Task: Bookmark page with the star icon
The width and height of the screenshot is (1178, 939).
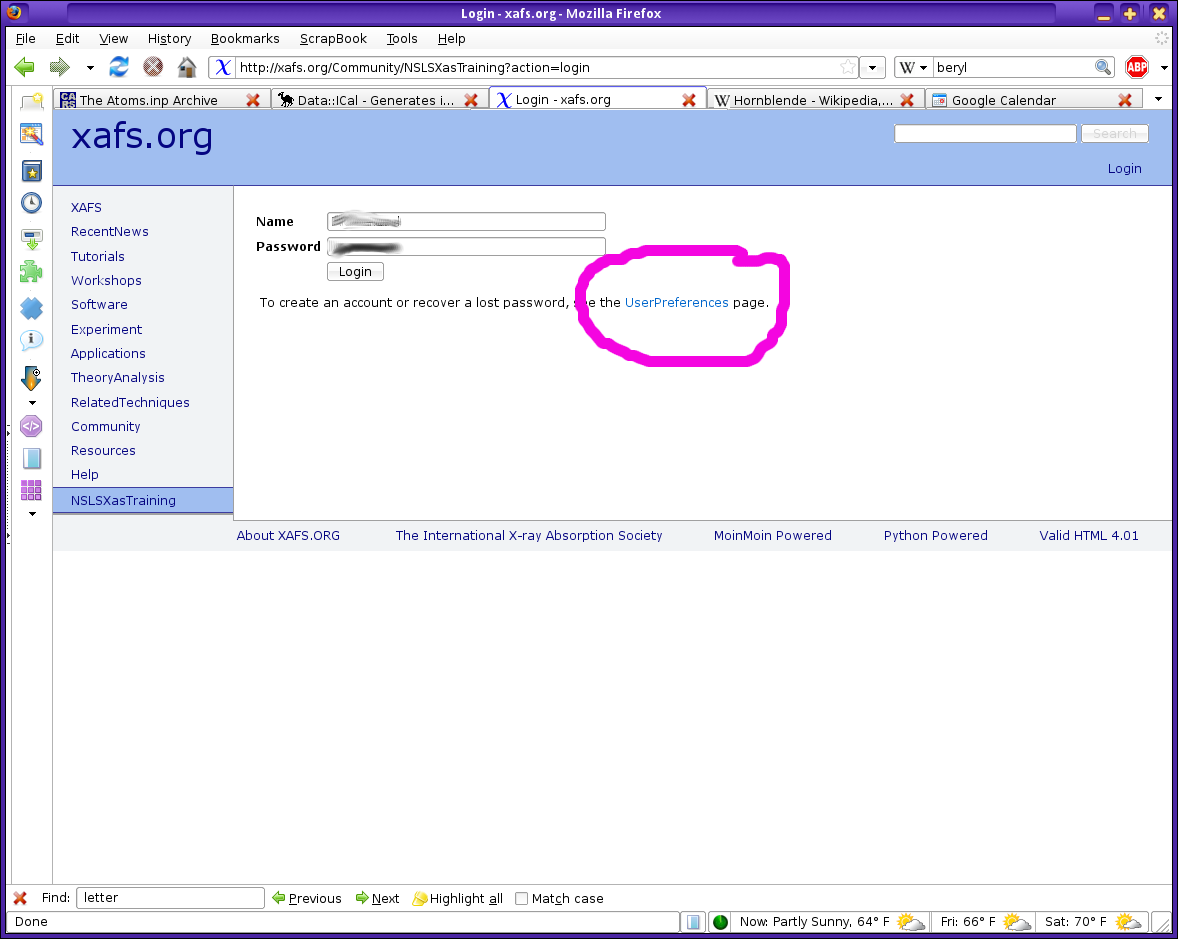Action: click(848, 68)
